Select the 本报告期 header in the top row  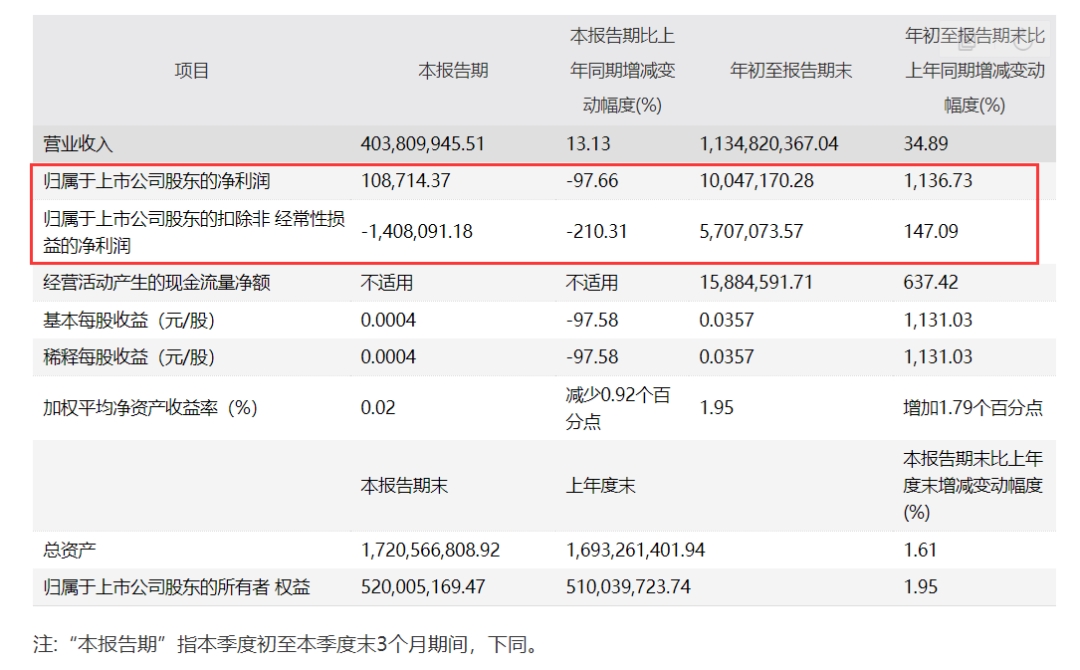(453, 70)
